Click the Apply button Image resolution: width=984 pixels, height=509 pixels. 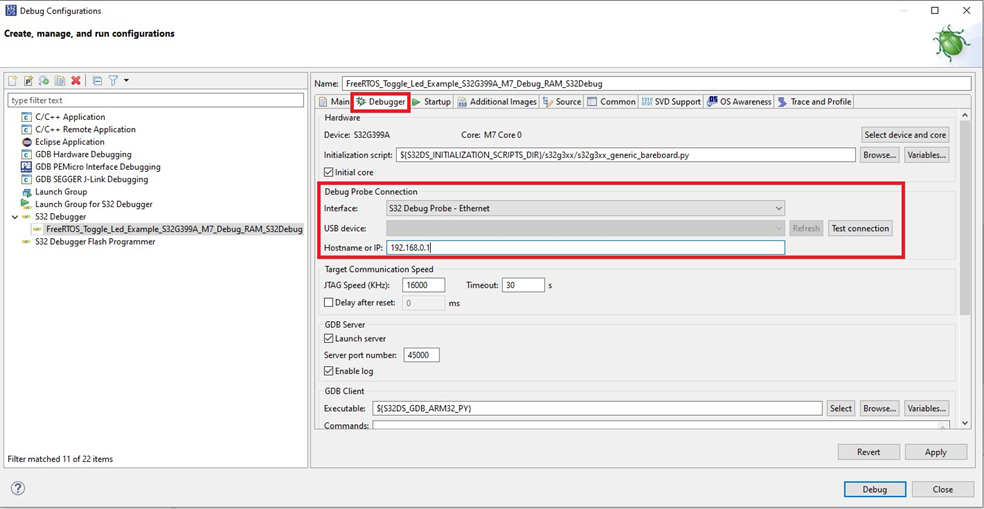click(936, 452)
